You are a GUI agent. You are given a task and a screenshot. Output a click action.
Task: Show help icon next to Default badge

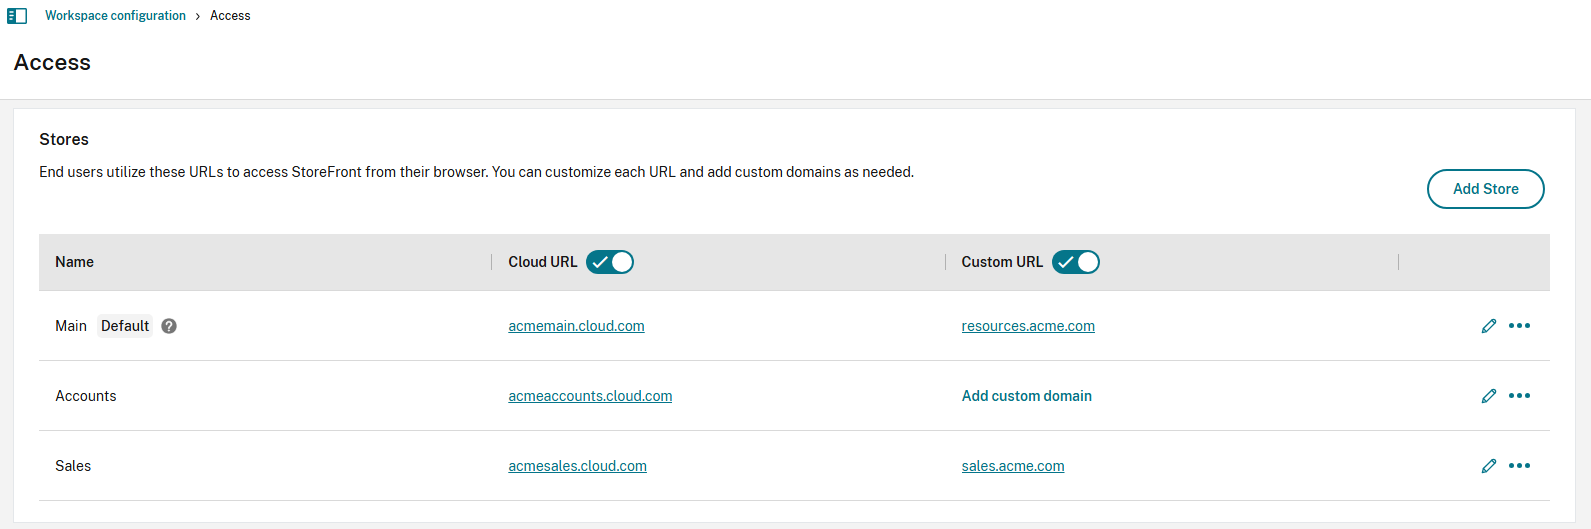(169, 326)
